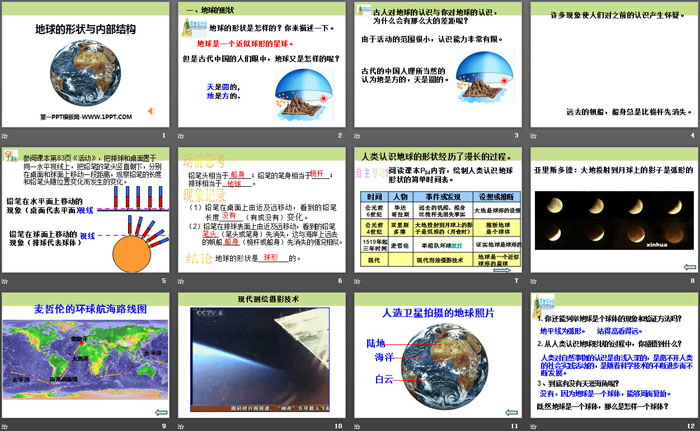
Task: Select slide 10 thumbnail 现代测绘摄影技术
Action: (x=262, y=356)
